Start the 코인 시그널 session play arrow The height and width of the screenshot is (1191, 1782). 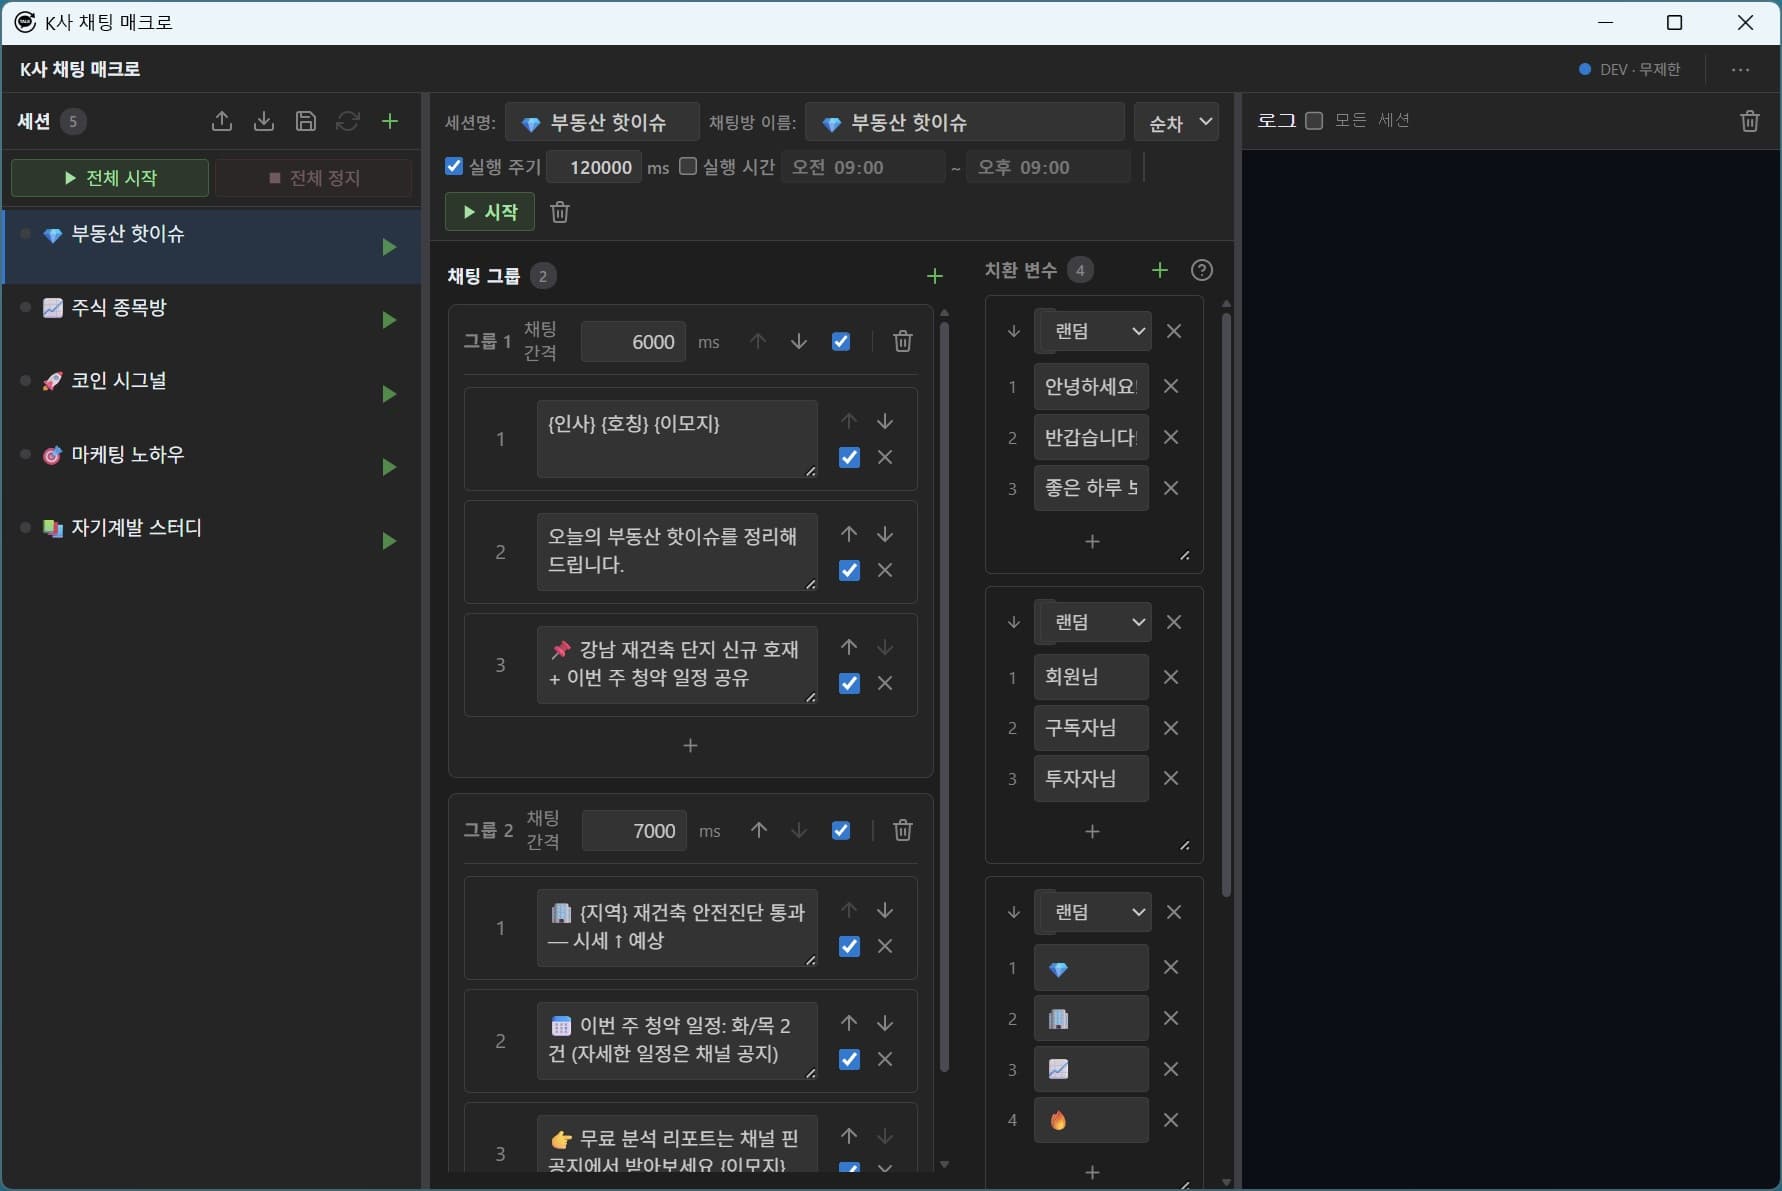coord(389,394)
